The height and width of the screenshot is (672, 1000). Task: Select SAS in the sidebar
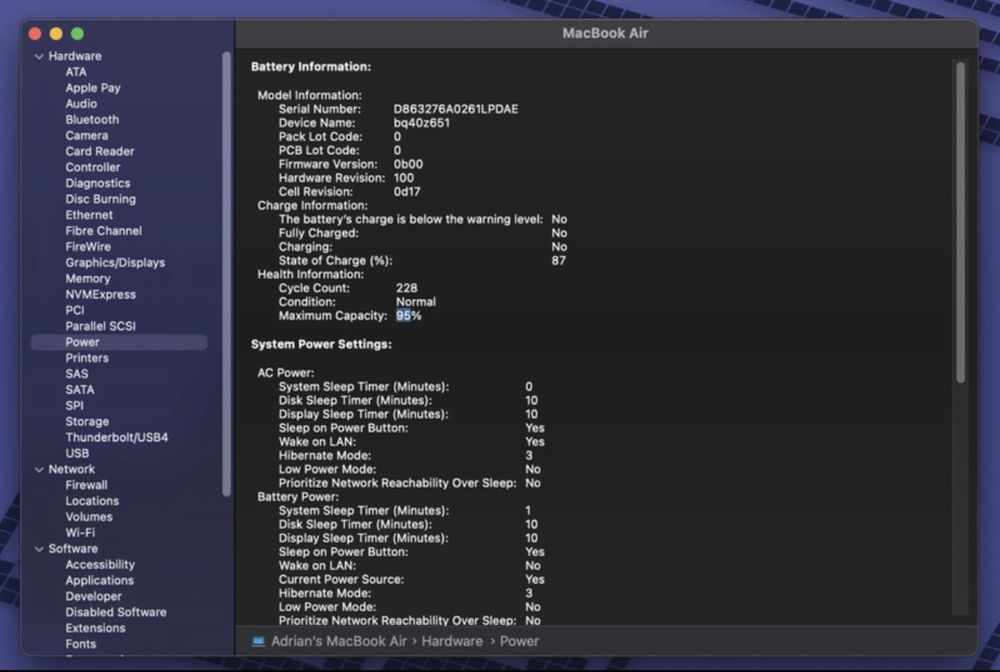click(77, 374)
